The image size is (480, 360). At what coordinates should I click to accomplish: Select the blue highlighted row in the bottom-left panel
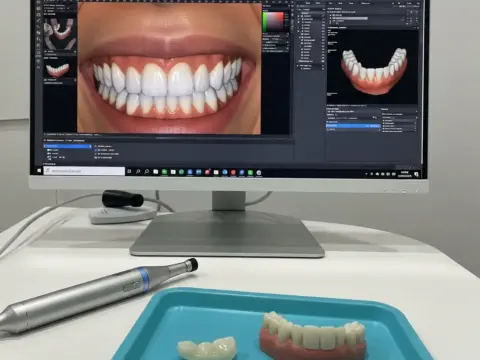67,146
